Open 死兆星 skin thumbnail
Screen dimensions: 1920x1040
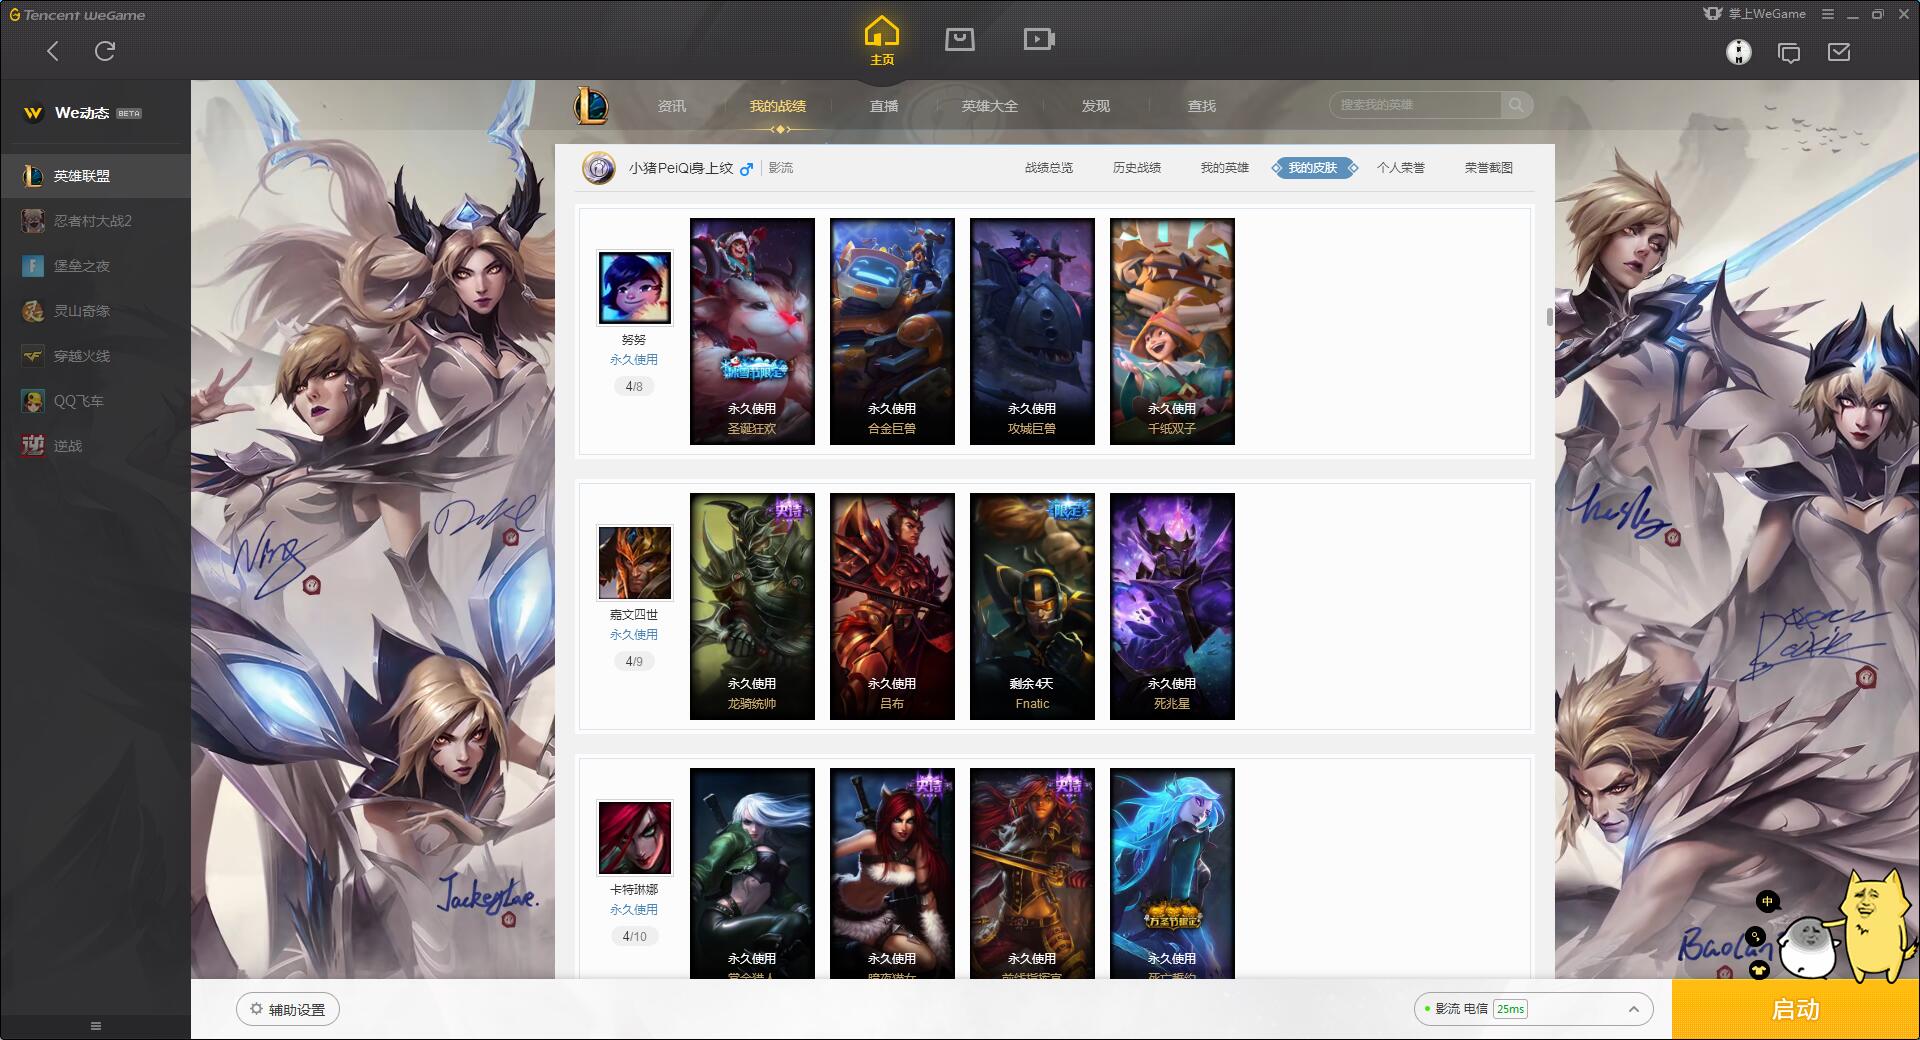tap(1172, 606)
